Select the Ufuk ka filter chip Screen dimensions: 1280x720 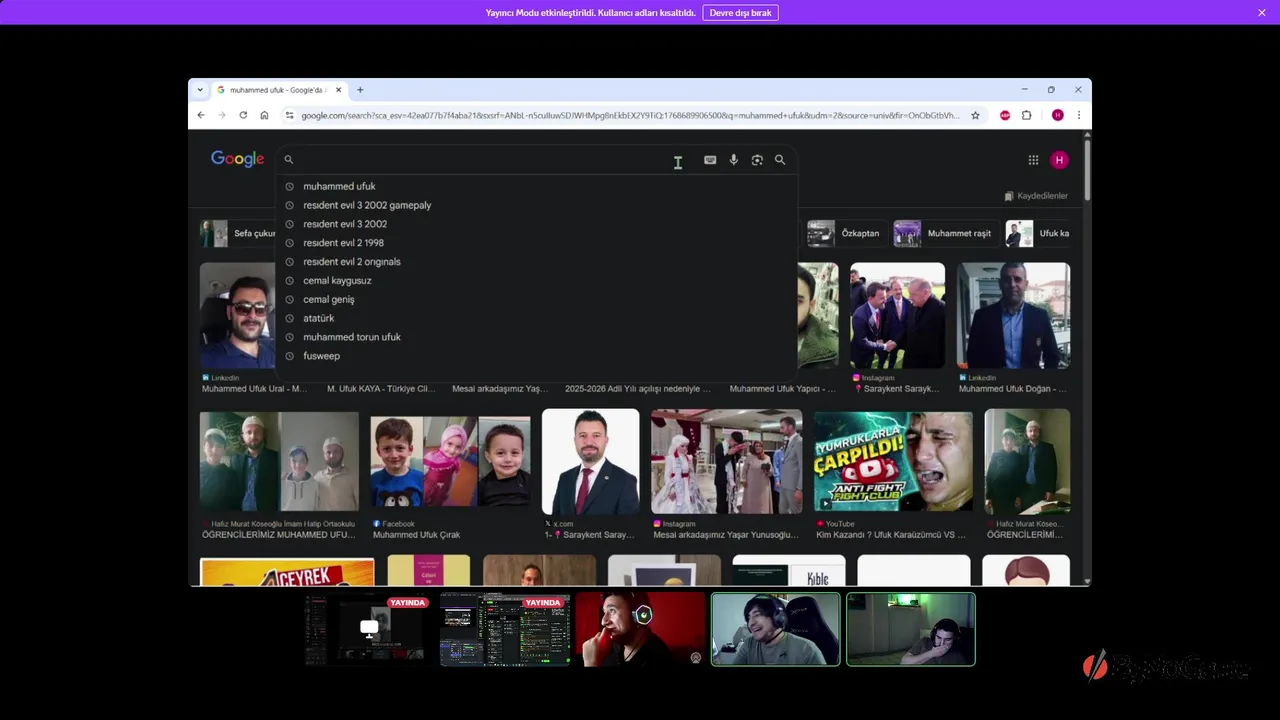(x=1038, y=233)
